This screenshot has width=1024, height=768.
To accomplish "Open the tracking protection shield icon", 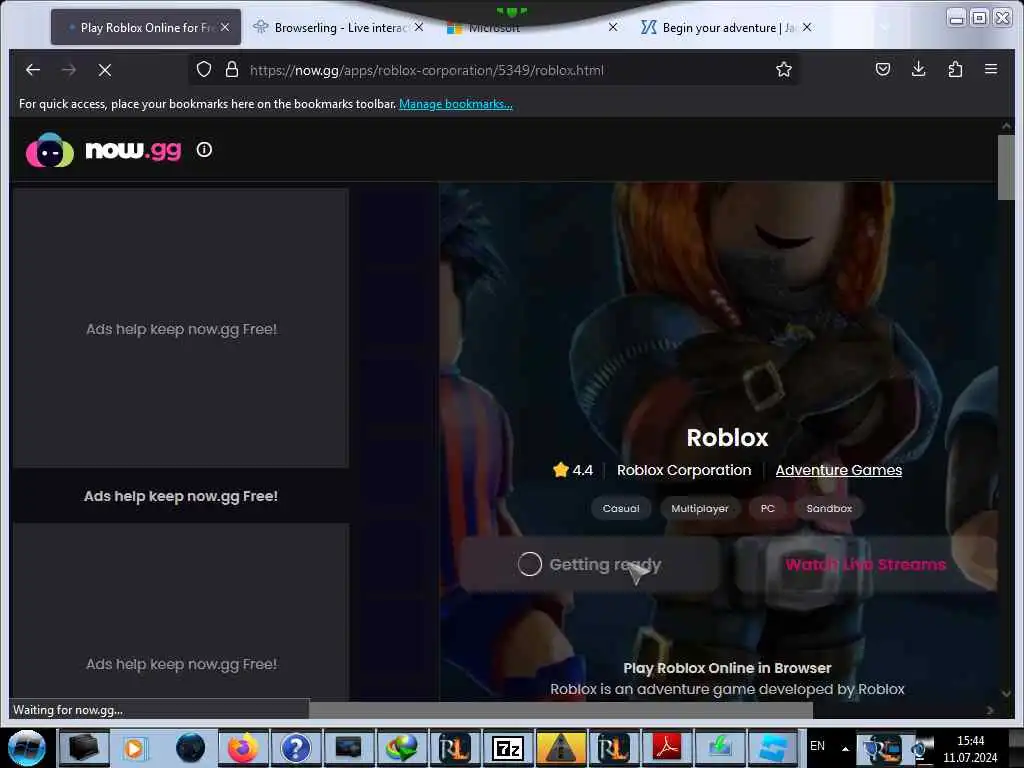I will [204, 69].
